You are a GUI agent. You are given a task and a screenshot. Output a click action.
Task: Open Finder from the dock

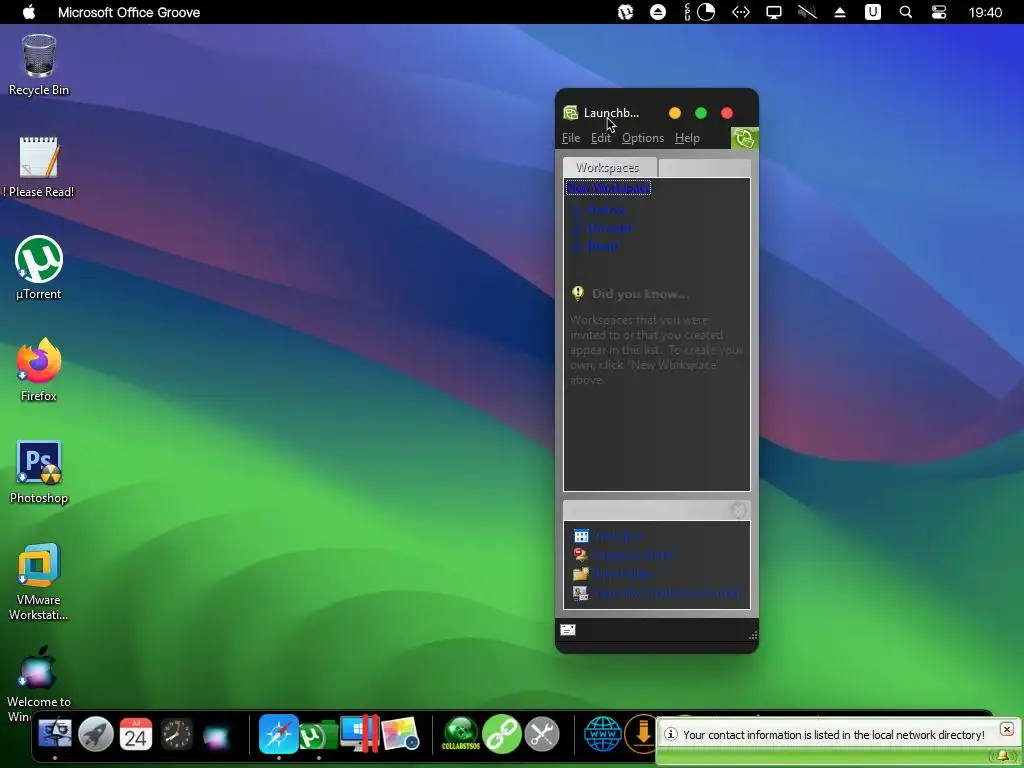coord(56,734)
